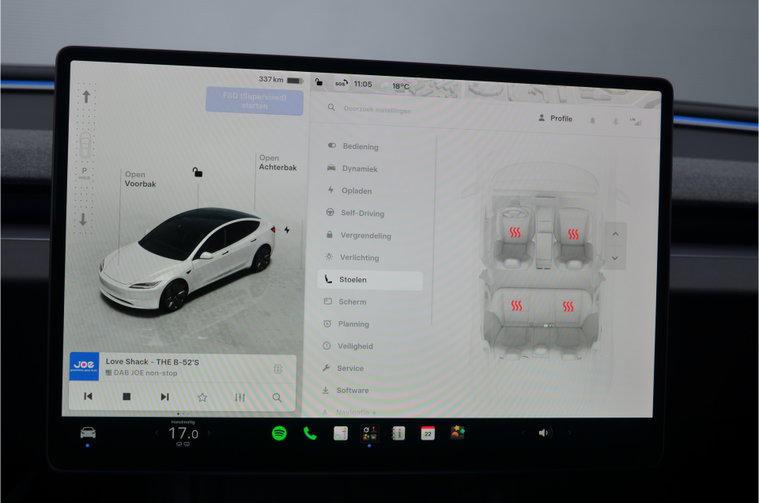The image size is (759, 503).
Task: Stop the DAB radio playback
Action: [x=126, y=396]
